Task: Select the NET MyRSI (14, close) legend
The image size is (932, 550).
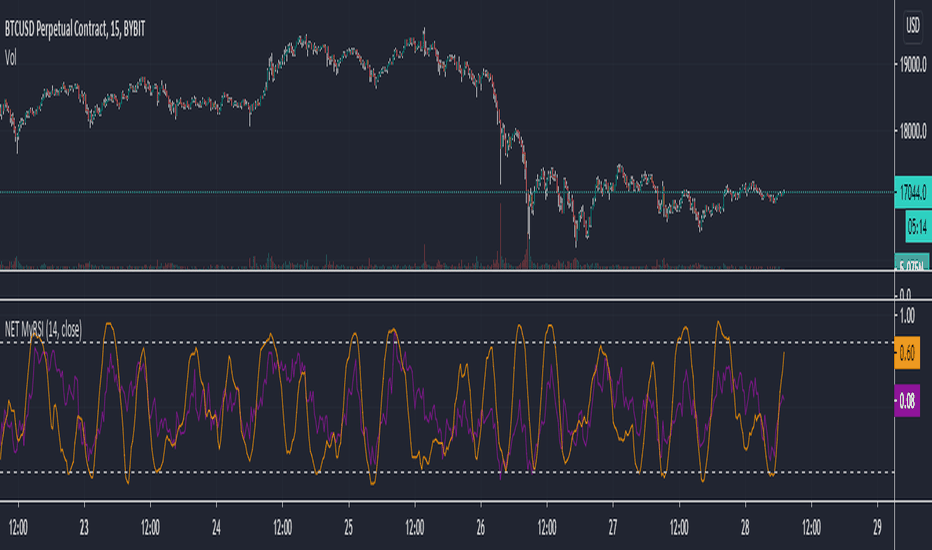Action: [43, 329]
